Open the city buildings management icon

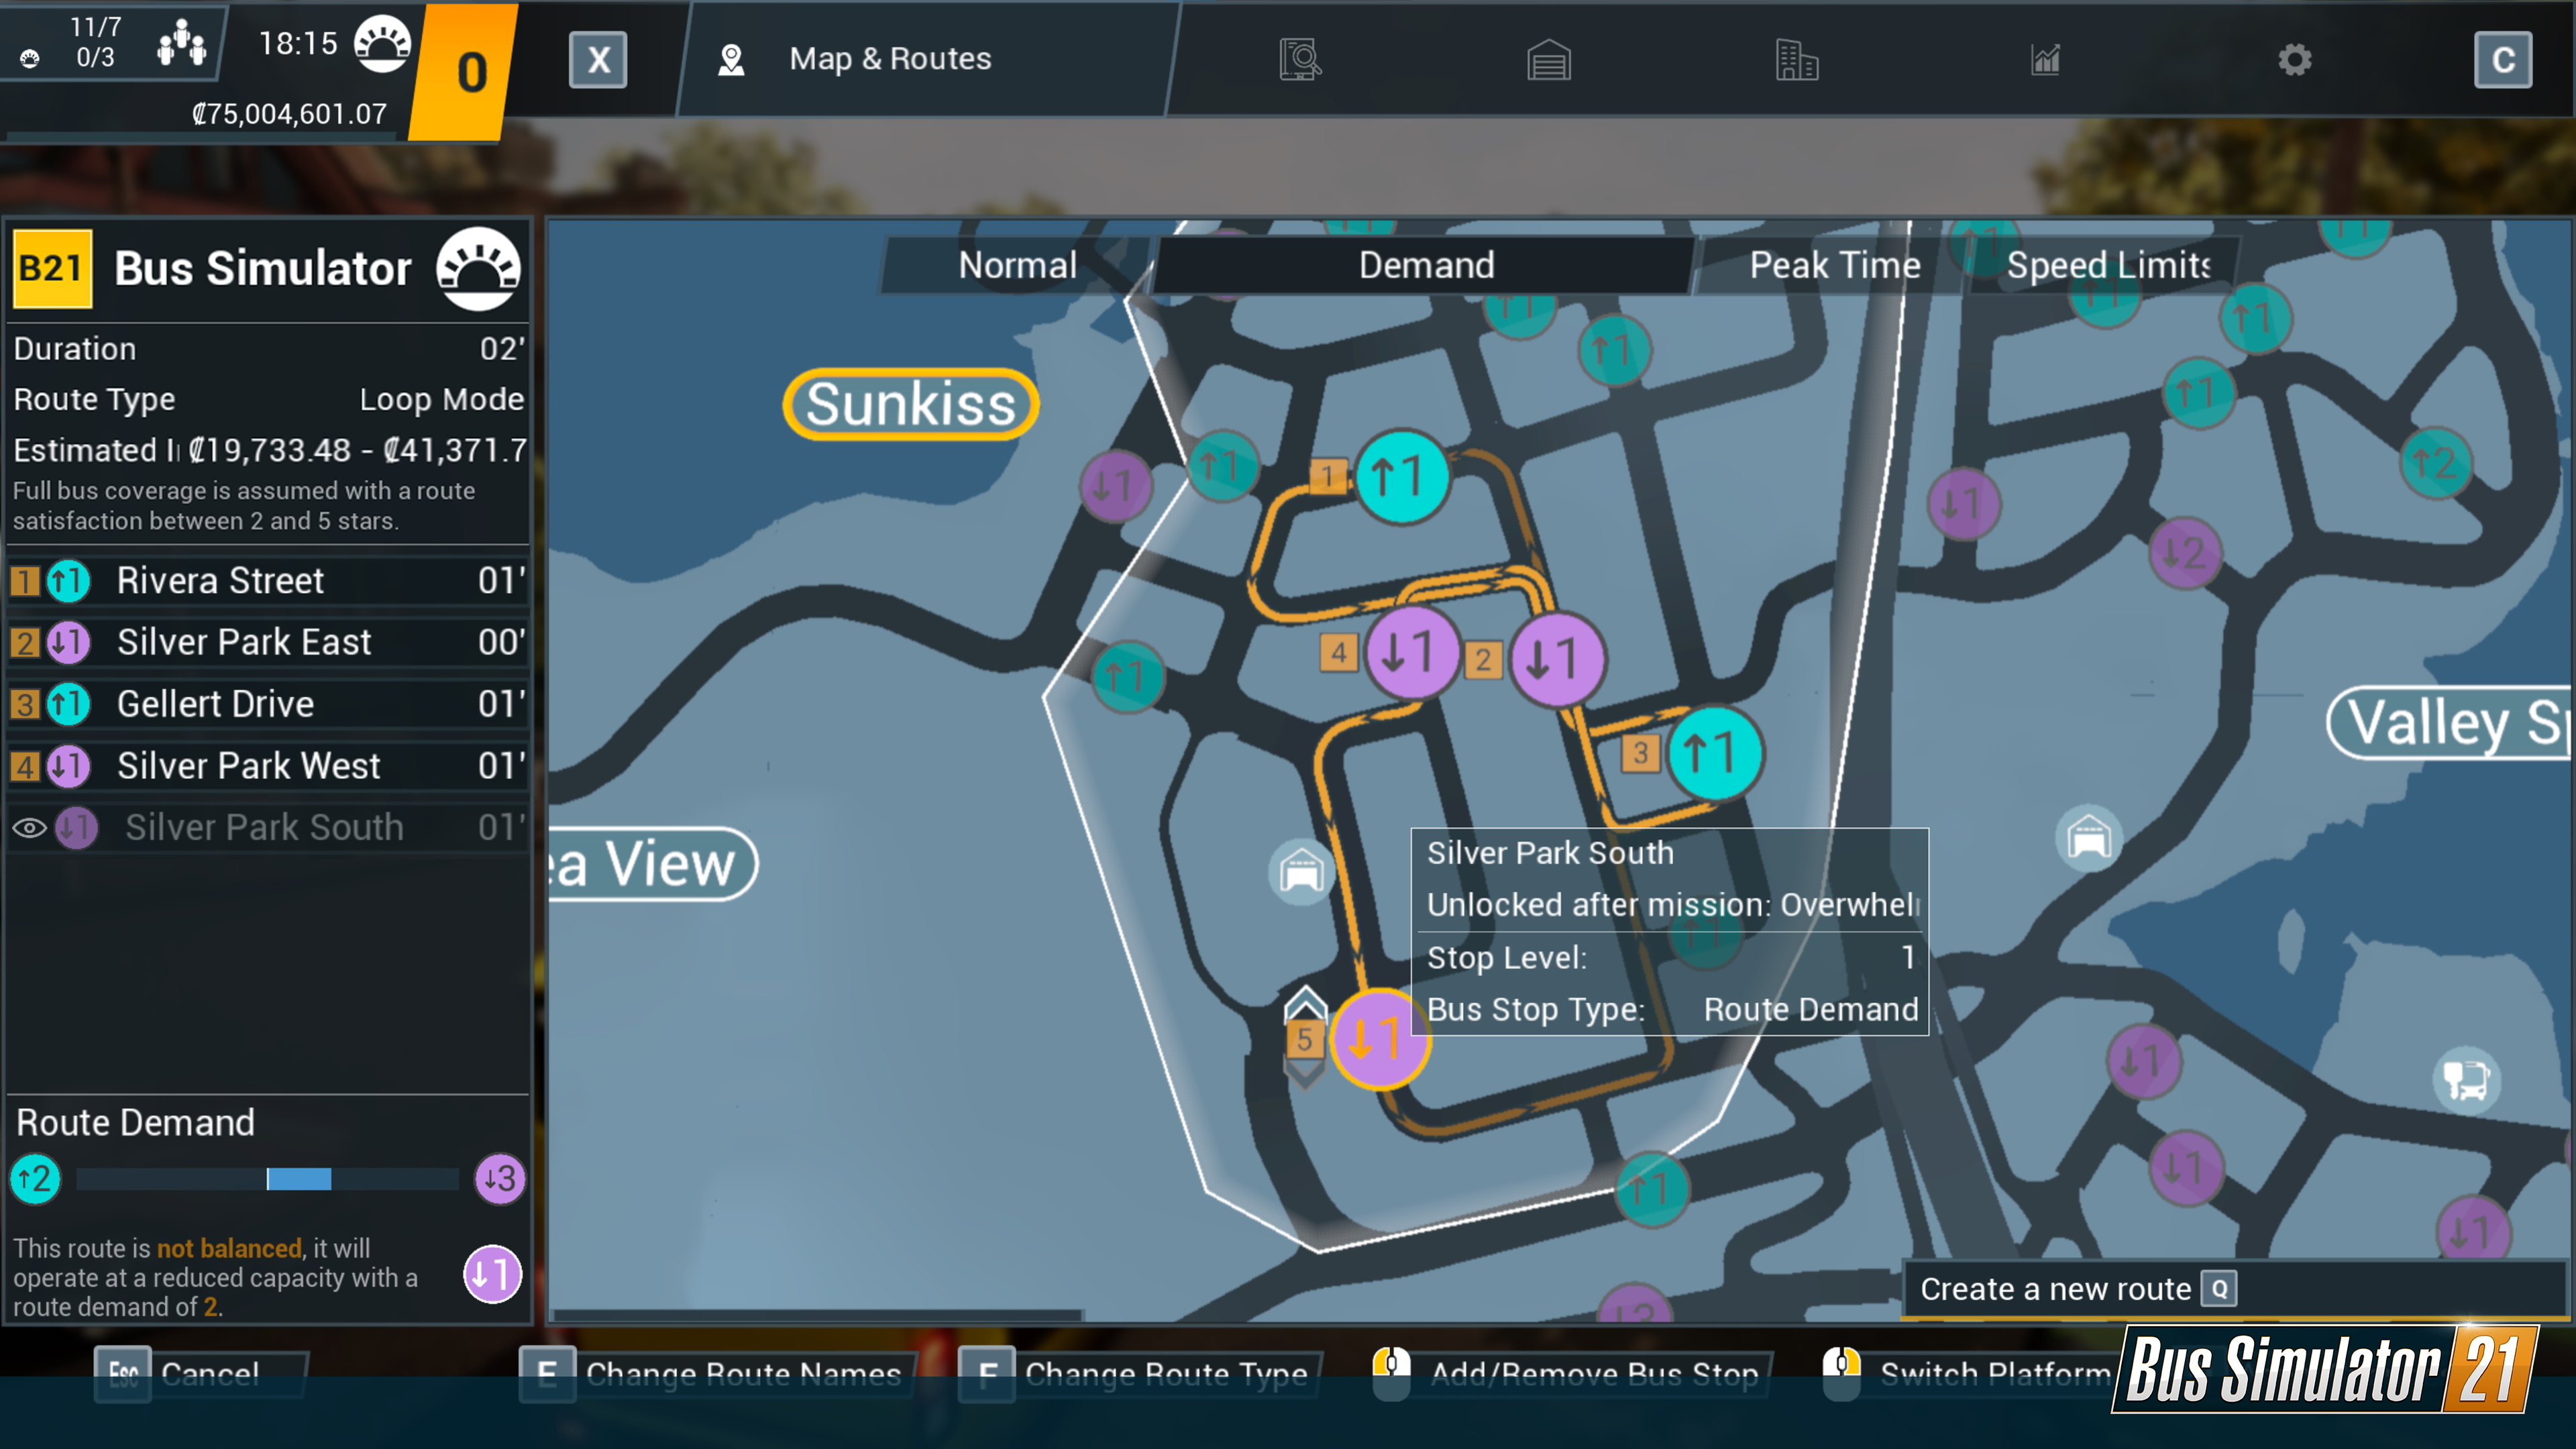click(x=1797, y=59)
